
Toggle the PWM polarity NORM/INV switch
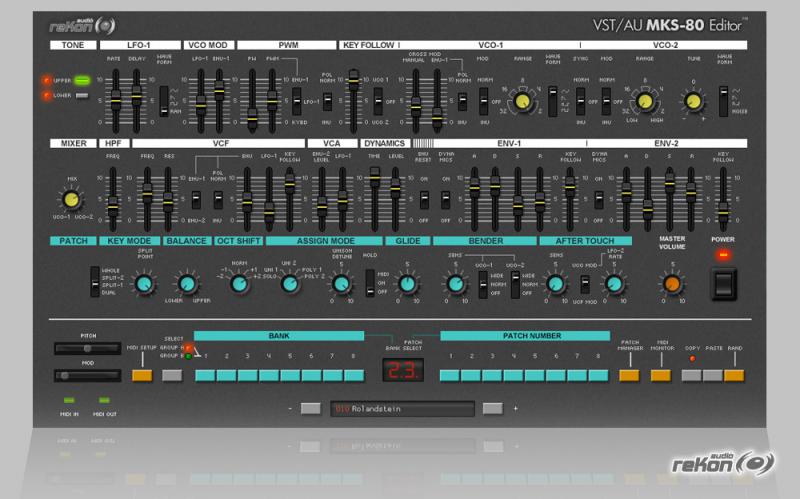coord(328,102)
